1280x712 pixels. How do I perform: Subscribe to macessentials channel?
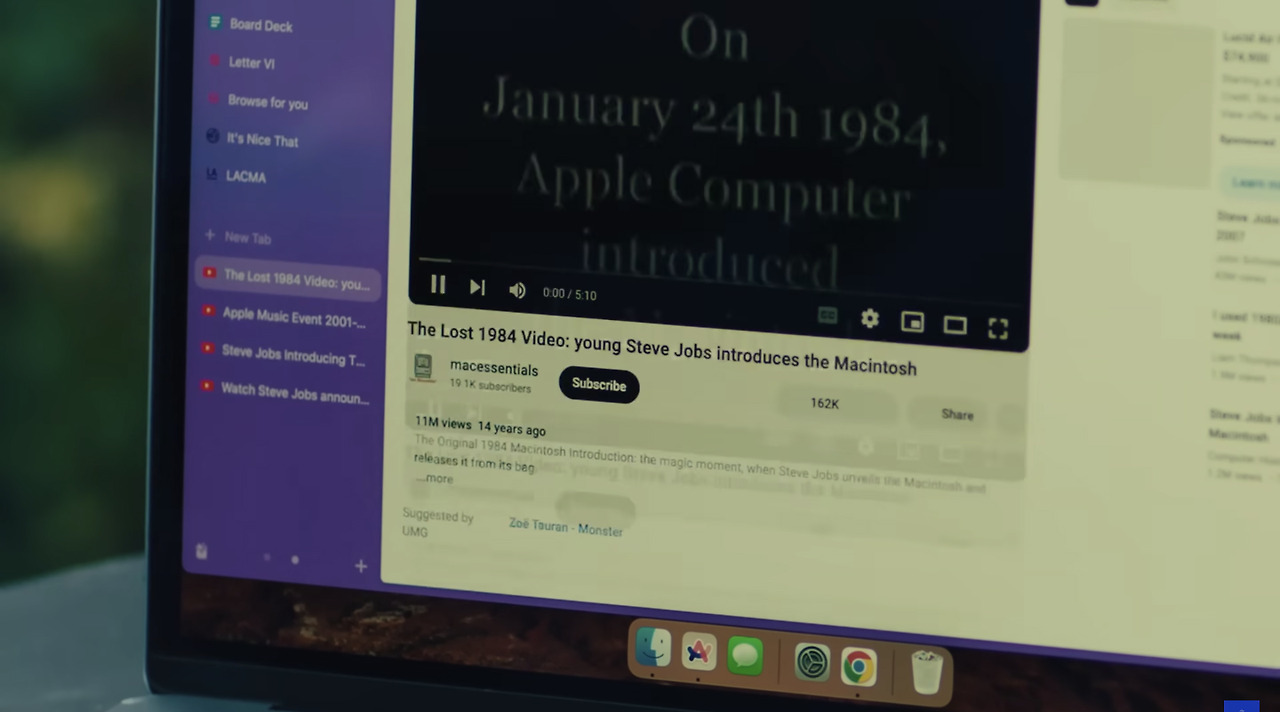[x=599, y=385]
